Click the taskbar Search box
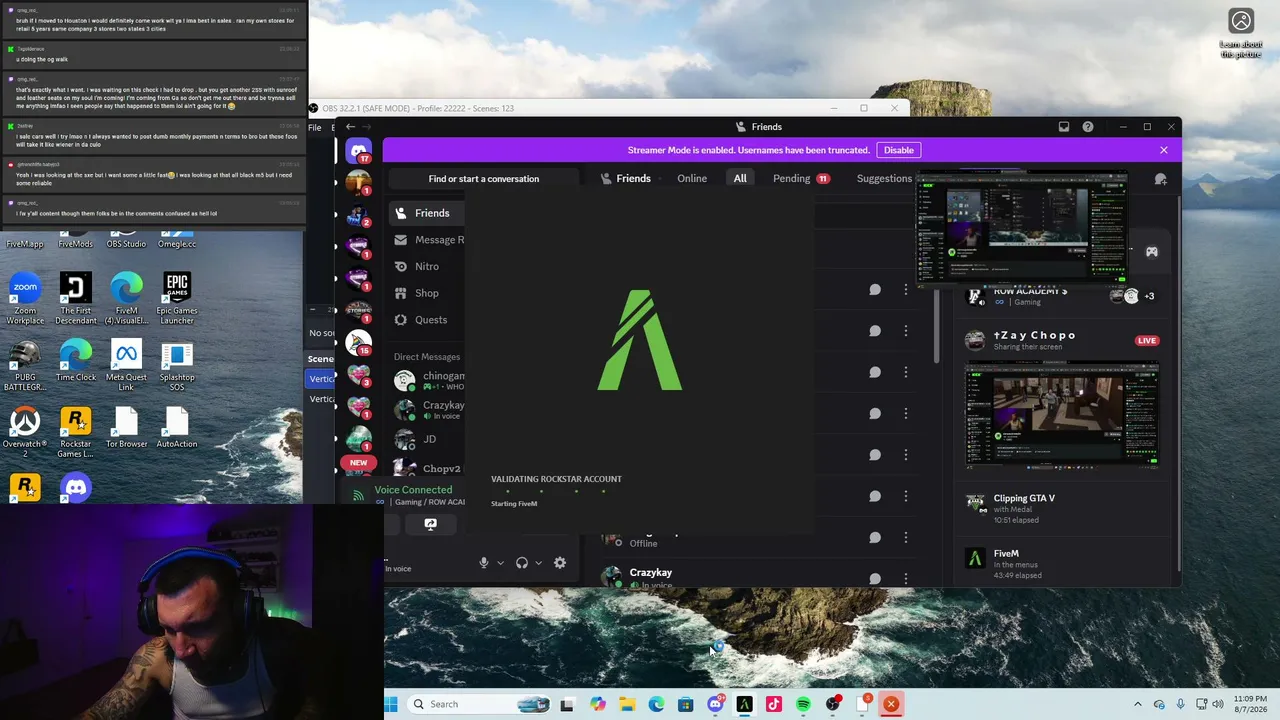Screen dimensions: 1280x720 point(478,704)
